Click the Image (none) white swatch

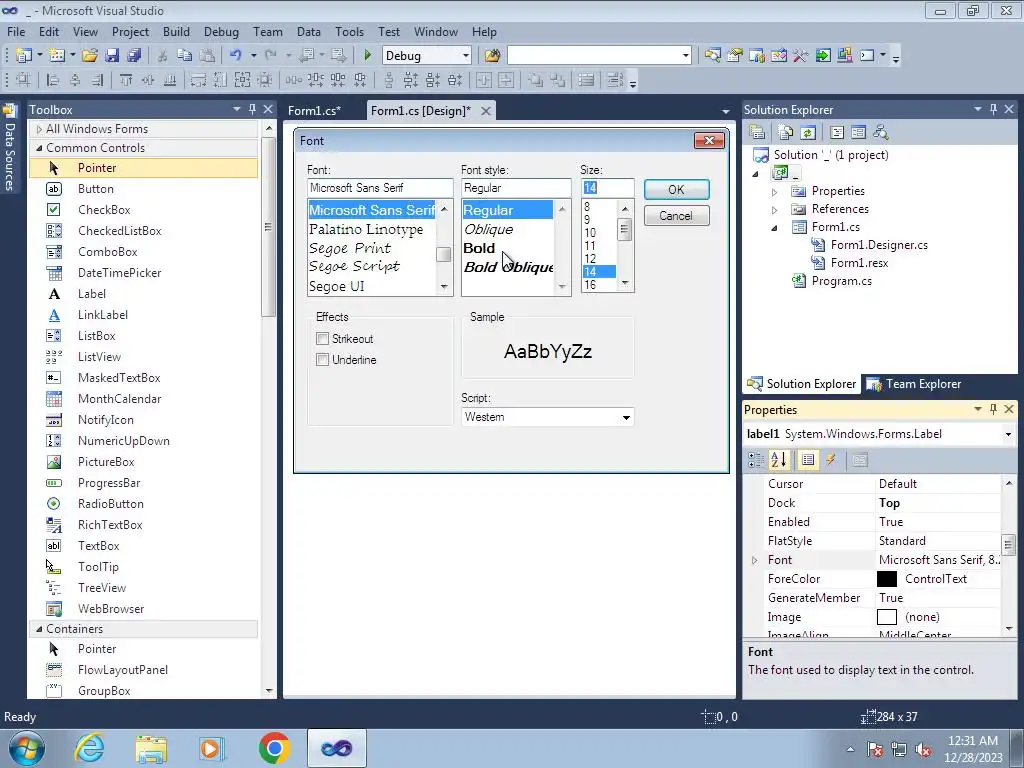click(886, 617)
